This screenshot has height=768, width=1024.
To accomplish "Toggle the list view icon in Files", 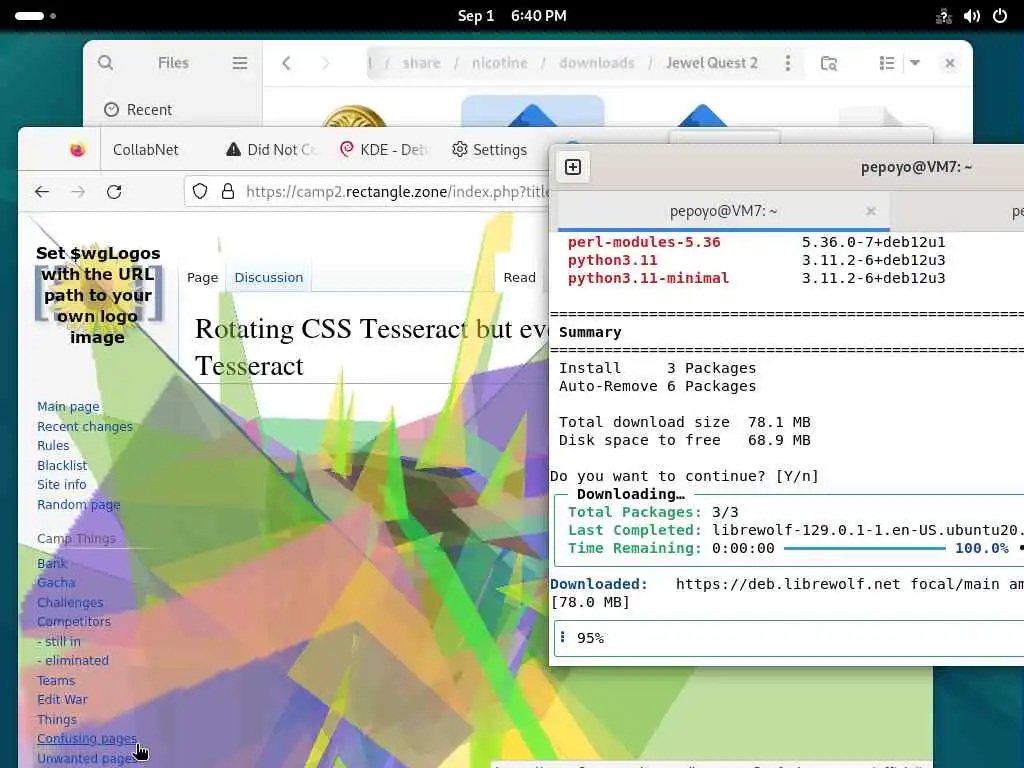I will pyautogui.click(x=886, y=63).
